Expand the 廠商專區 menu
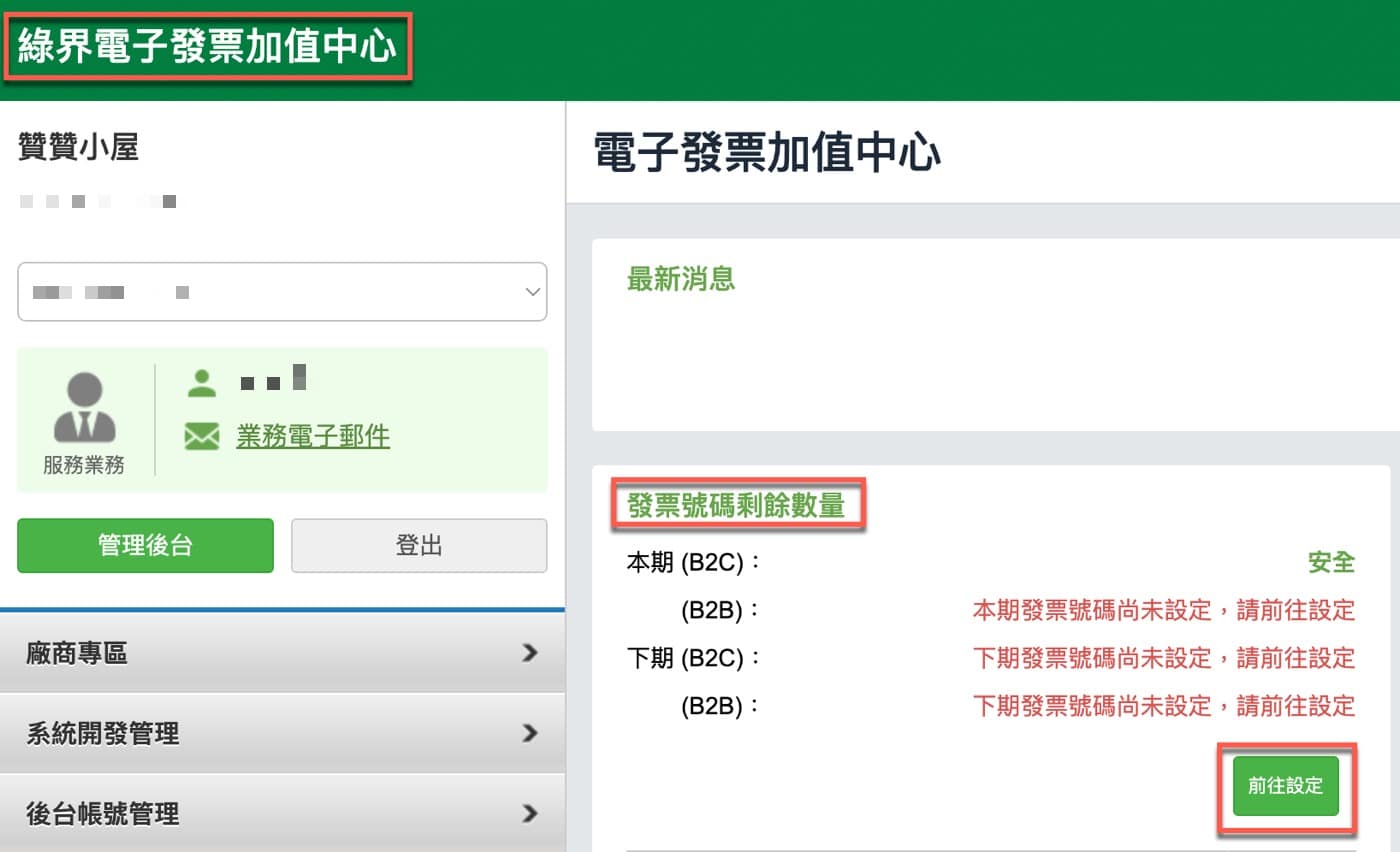The image size is (1400, 852). coord(282,652)
